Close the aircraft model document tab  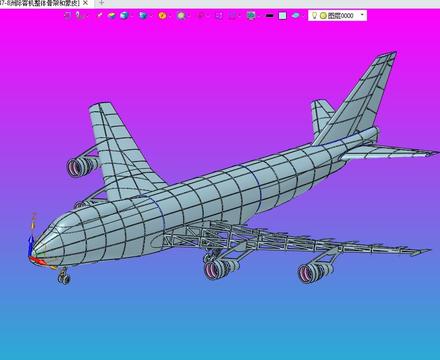tap(85, 3)
